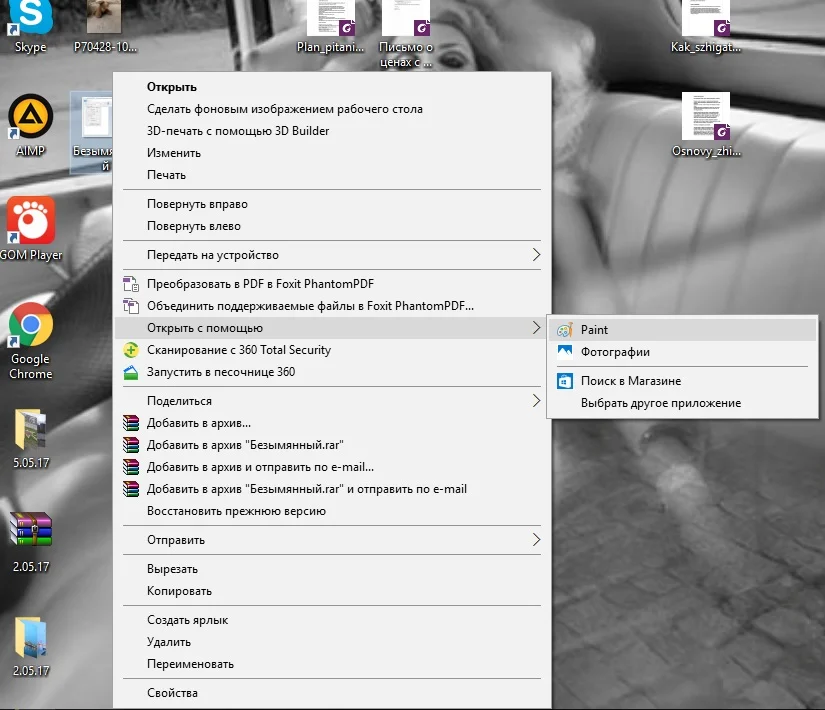Choose Сделать фоновым изображением рабочего стола
The height and width of the screenshot is (710, 825).
[332, 109]
